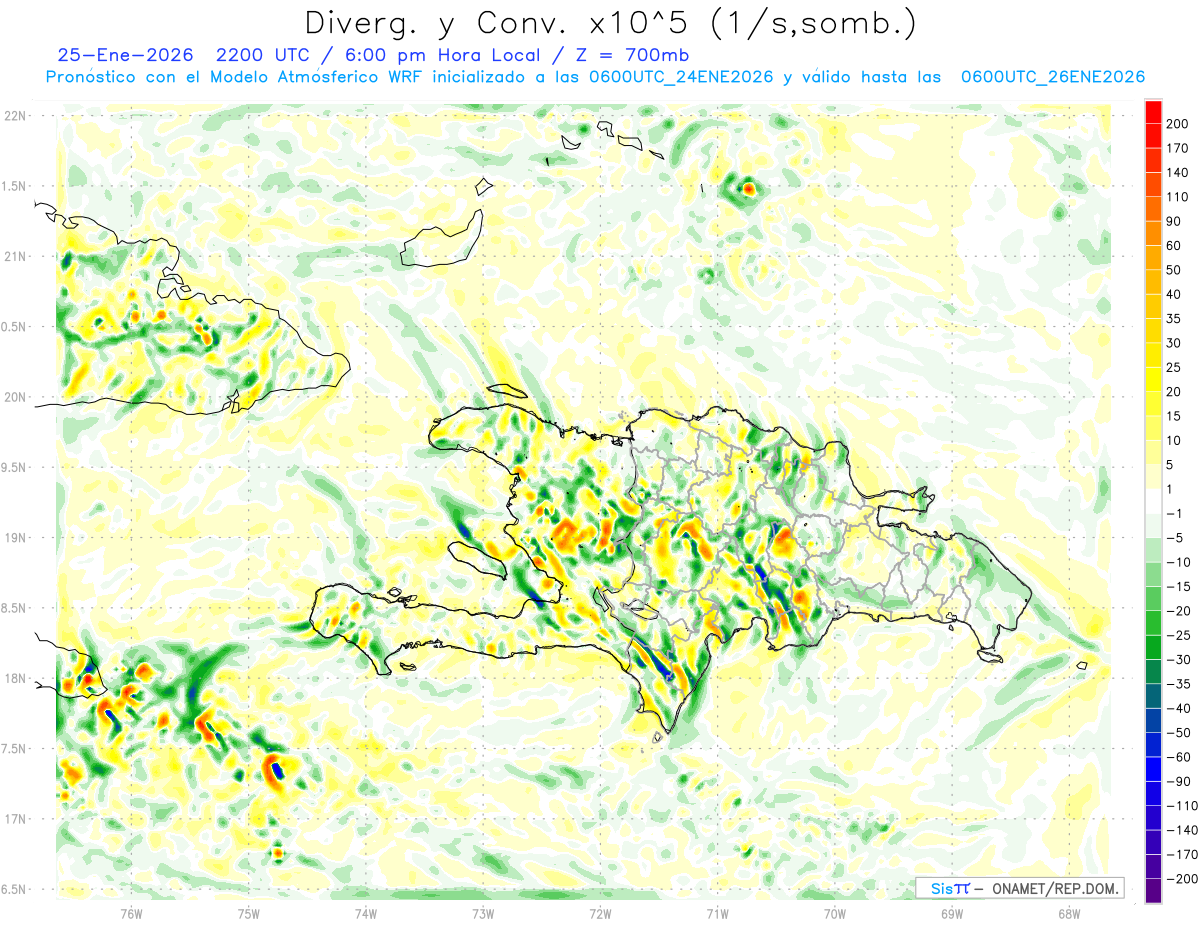Click the topmost red swatch of the color scale

point(1153,111)
